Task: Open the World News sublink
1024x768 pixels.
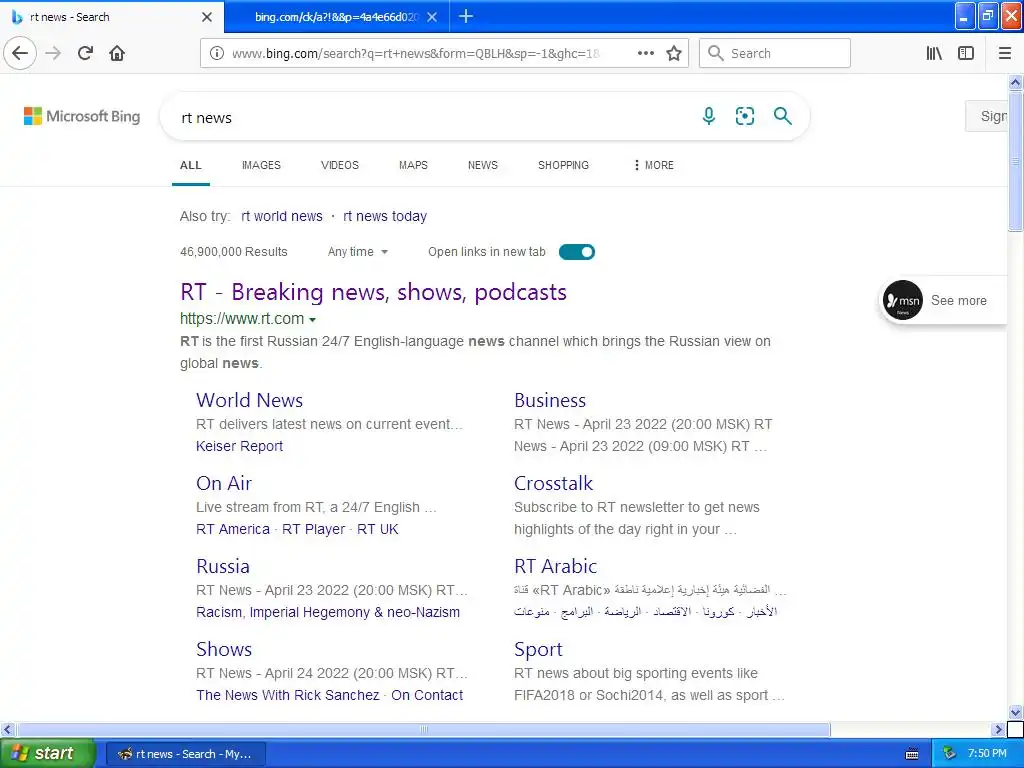Action: tap(249, 400)
